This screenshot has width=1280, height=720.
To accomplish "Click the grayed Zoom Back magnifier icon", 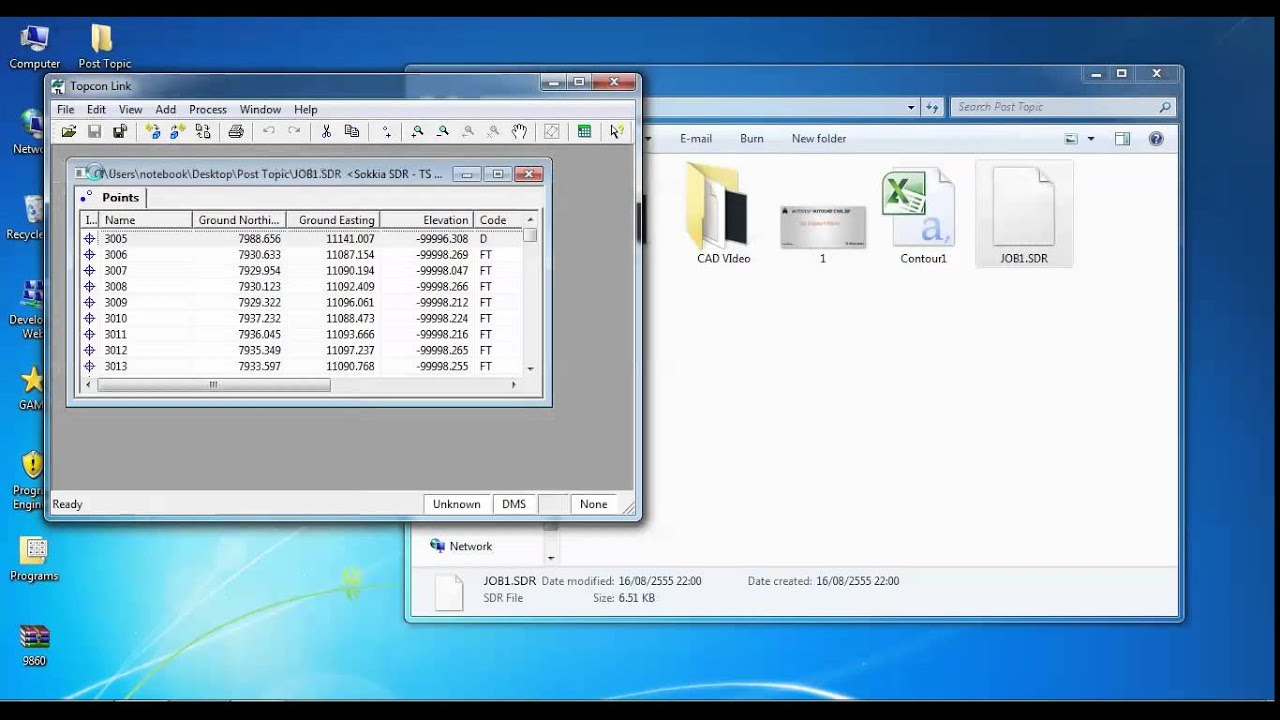I will pyautogui.click(x=468, y=131).
